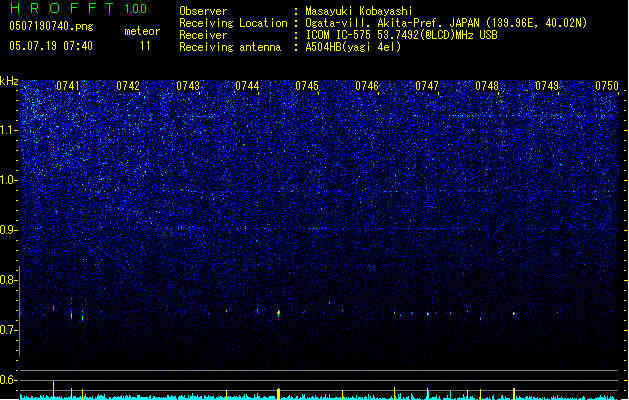Click the 0742 time marker

coord(128,86)
